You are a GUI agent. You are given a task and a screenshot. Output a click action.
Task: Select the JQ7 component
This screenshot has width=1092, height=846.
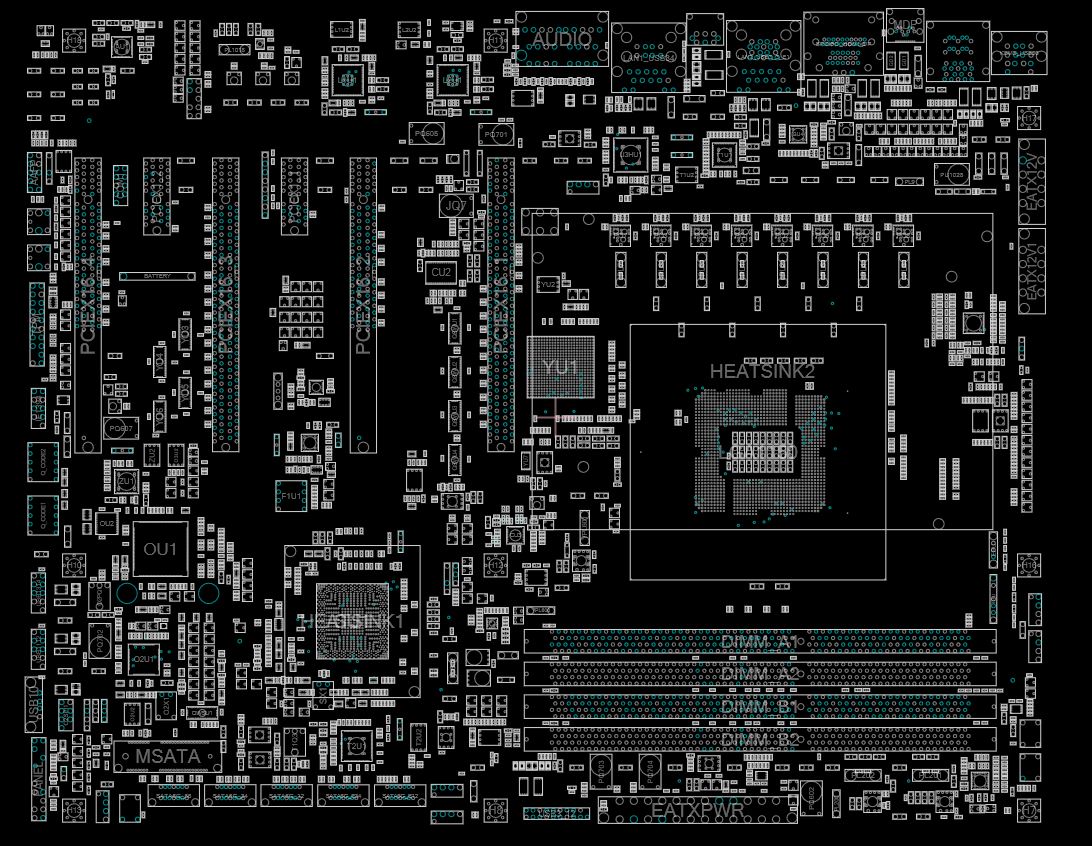(x=454, y=206)
